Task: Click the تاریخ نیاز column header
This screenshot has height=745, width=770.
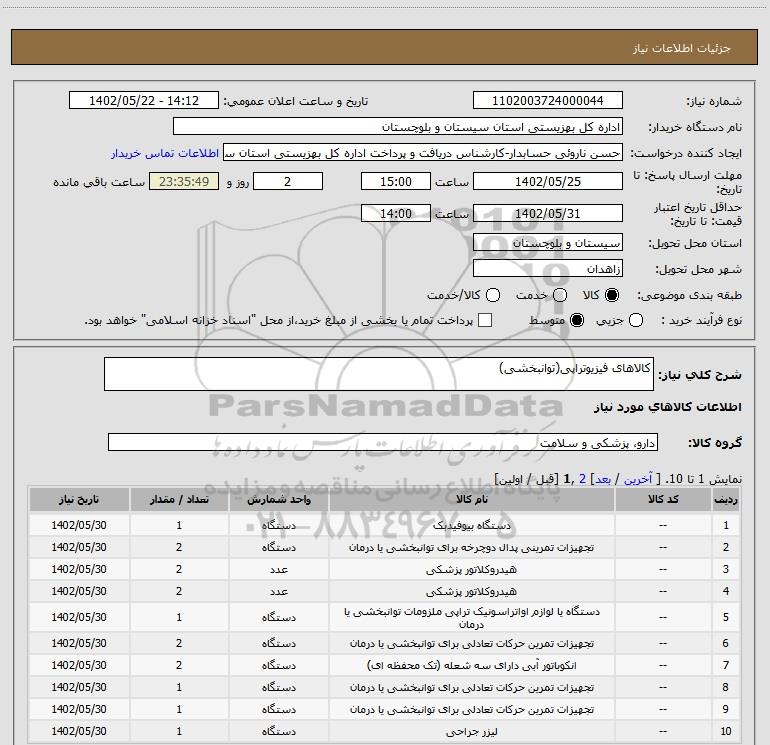Action: tap(79, 499)
